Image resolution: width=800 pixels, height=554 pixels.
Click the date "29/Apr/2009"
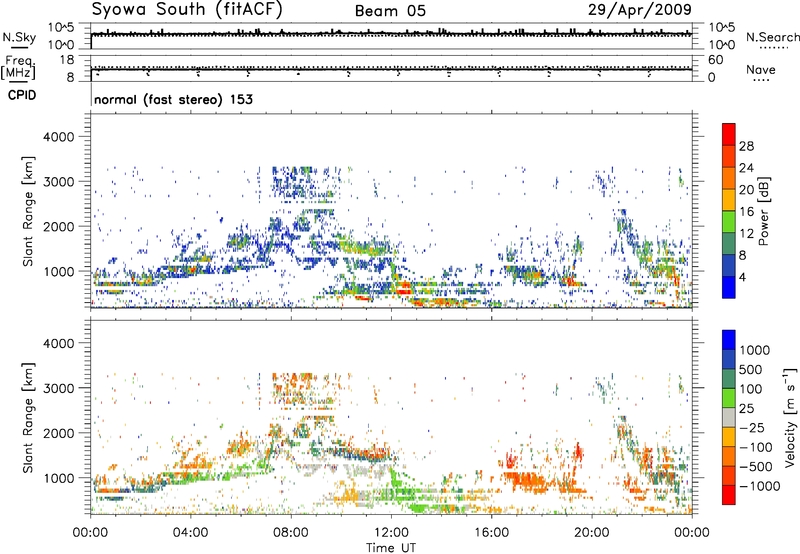[x=640, y=10]
